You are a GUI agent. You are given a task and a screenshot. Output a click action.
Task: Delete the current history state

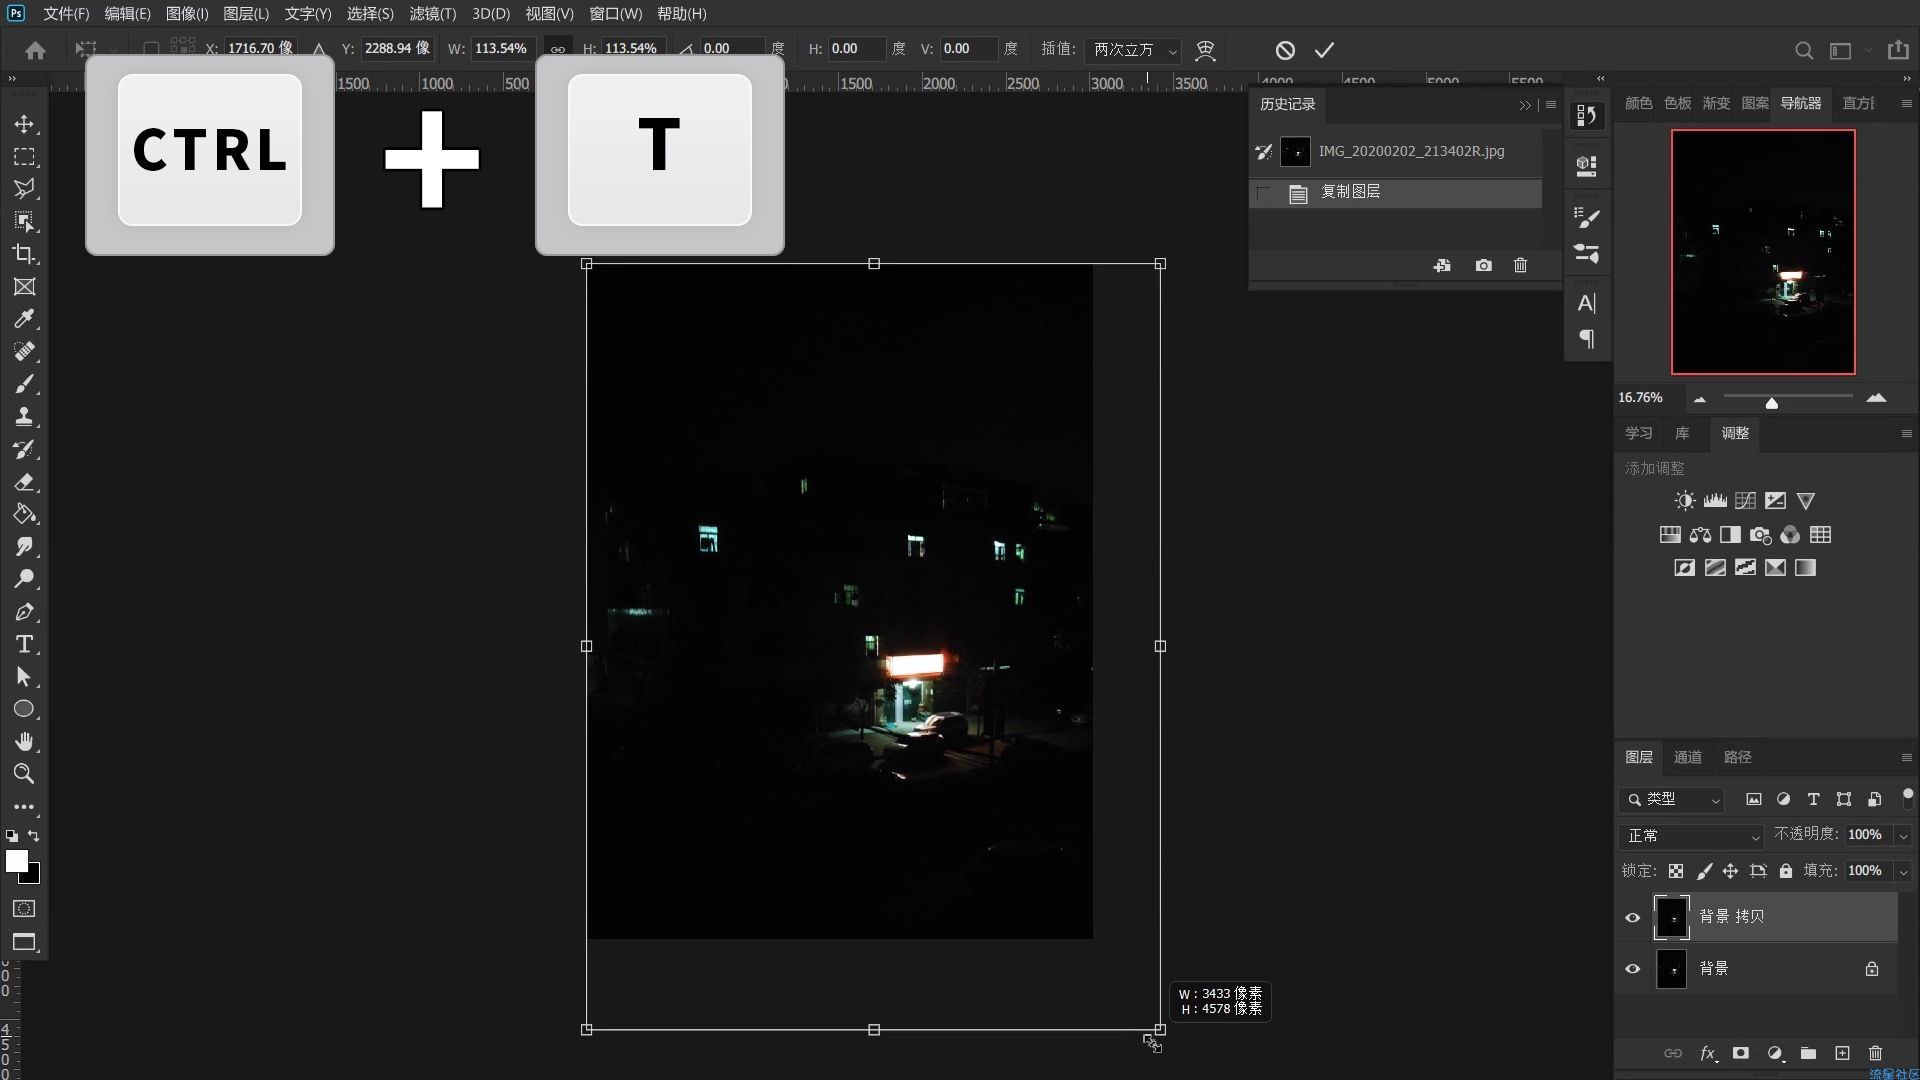pyautogui.click(x=1520, y=265)
